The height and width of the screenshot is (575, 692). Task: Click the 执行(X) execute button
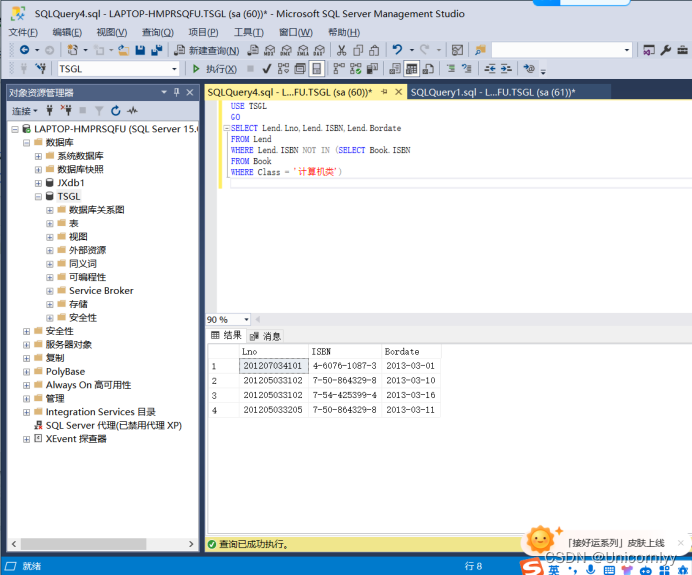click(214, 69)
